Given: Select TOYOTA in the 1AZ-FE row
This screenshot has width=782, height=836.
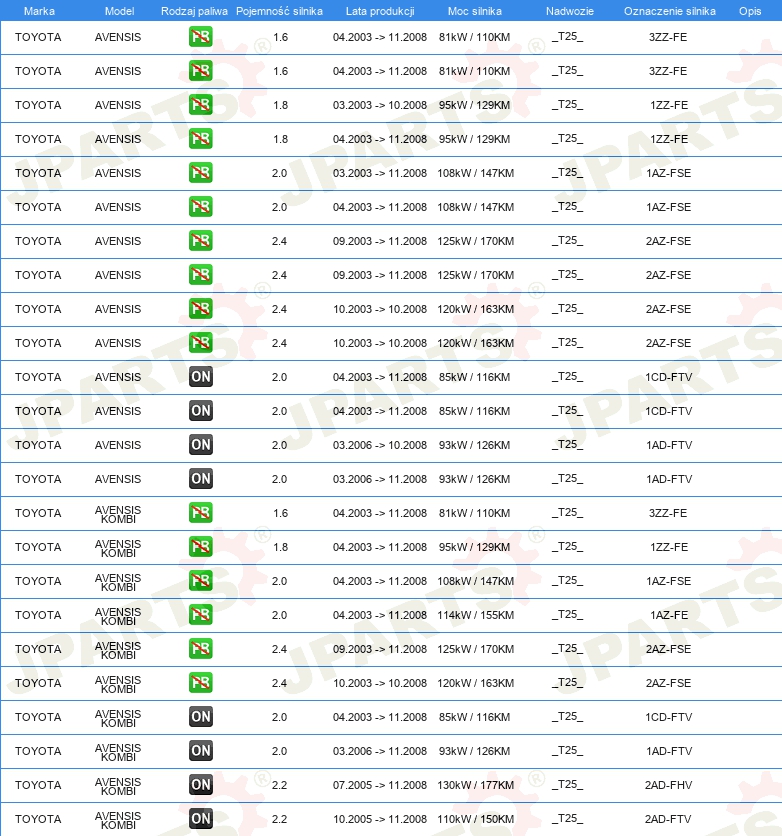Looking at the screenshot, I should 38,615.
